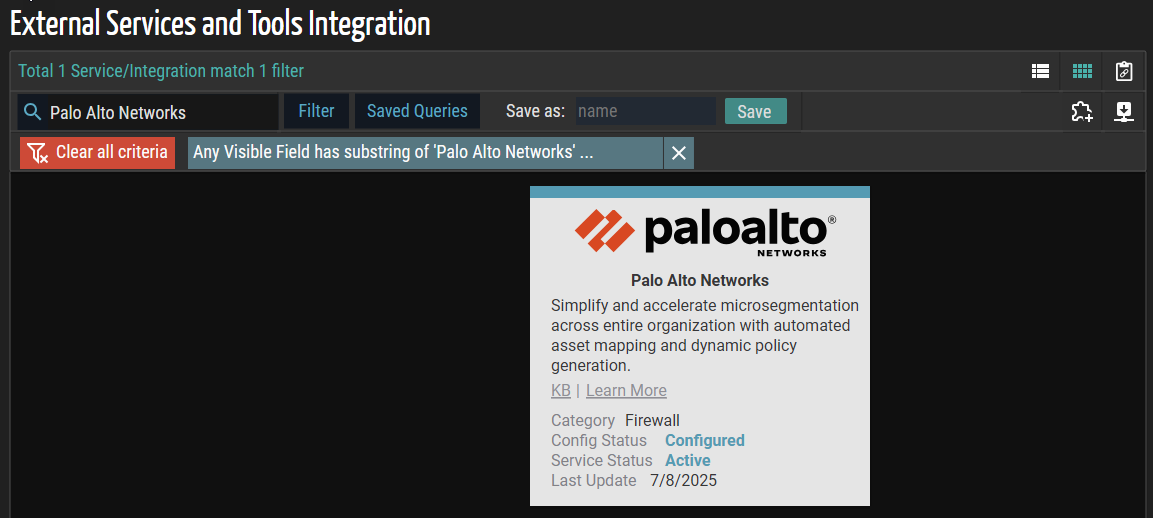The width and height of the screenshot is (1153, 518).
Task: Focus the Save as name field
Action: coord(645,111)
